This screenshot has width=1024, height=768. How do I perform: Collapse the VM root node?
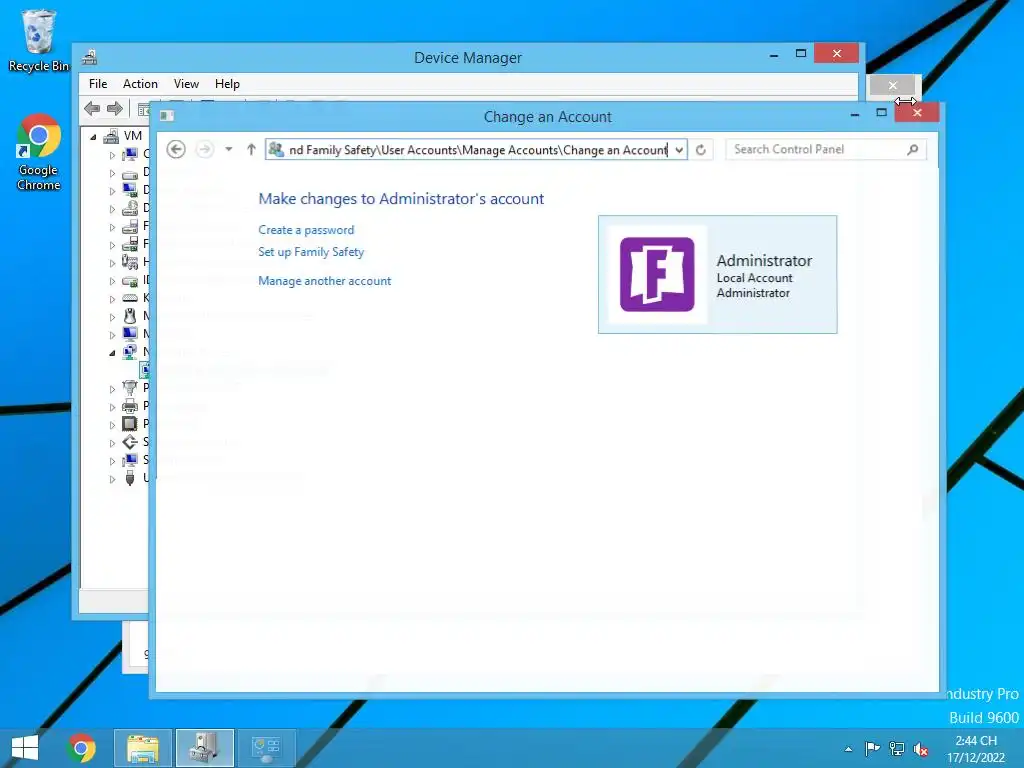93,137
